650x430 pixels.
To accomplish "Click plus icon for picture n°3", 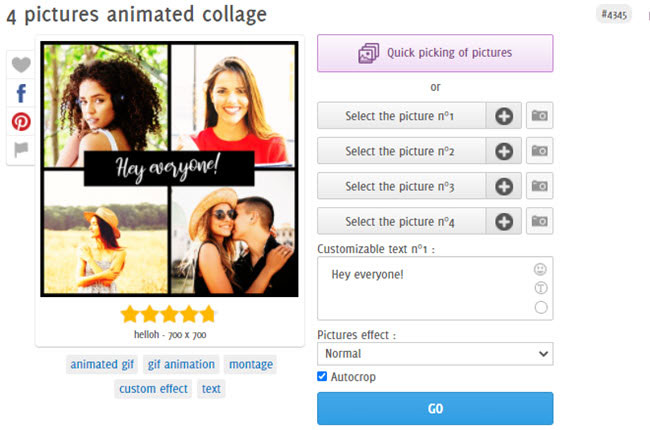I will click(x=504, y=186).
